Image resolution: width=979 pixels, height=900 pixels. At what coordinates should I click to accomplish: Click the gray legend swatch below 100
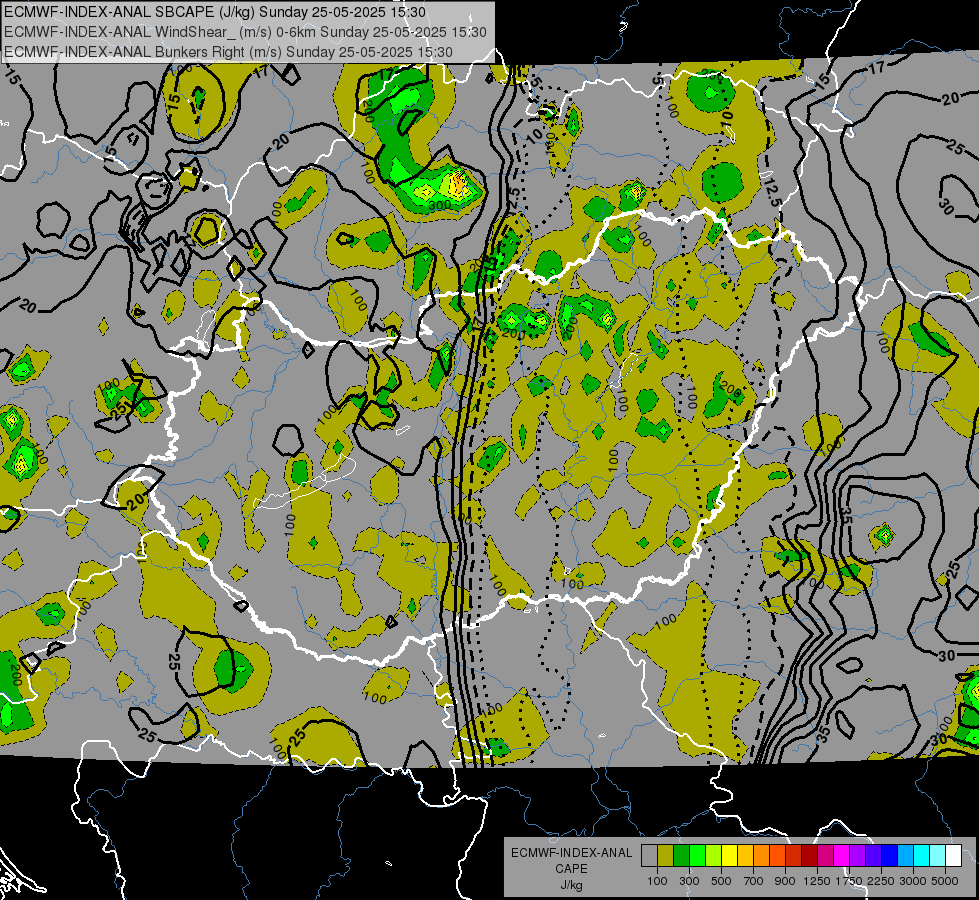coord(649,856)
